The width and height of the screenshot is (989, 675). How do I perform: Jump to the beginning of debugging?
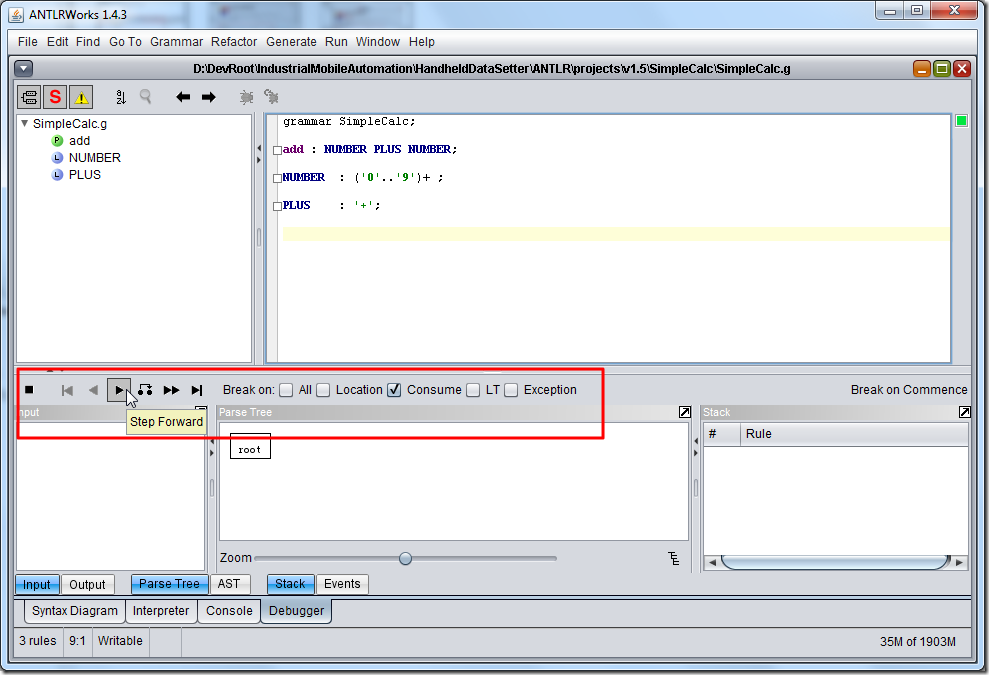(x=67, y=390)
